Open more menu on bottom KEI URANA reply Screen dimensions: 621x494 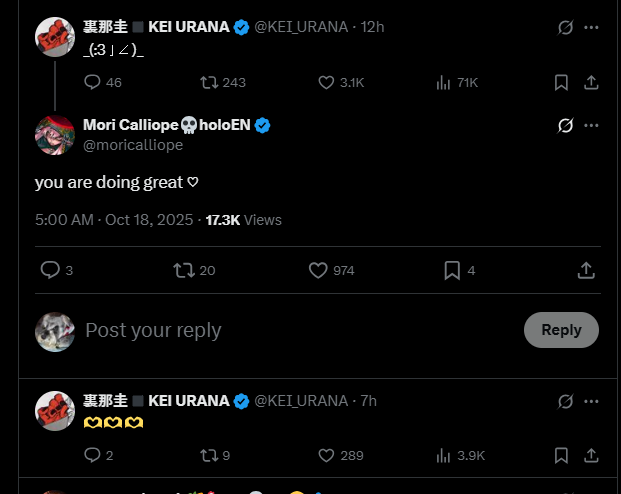tap(591, 401)
